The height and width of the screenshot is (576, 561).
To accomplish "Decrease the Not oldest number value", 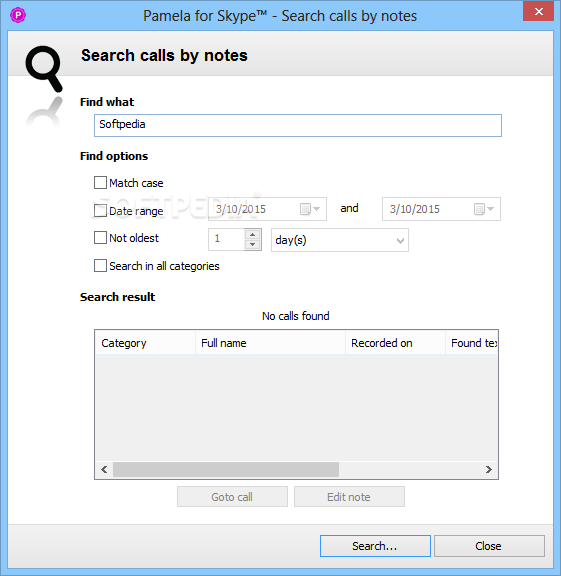I will pos(252,245).
